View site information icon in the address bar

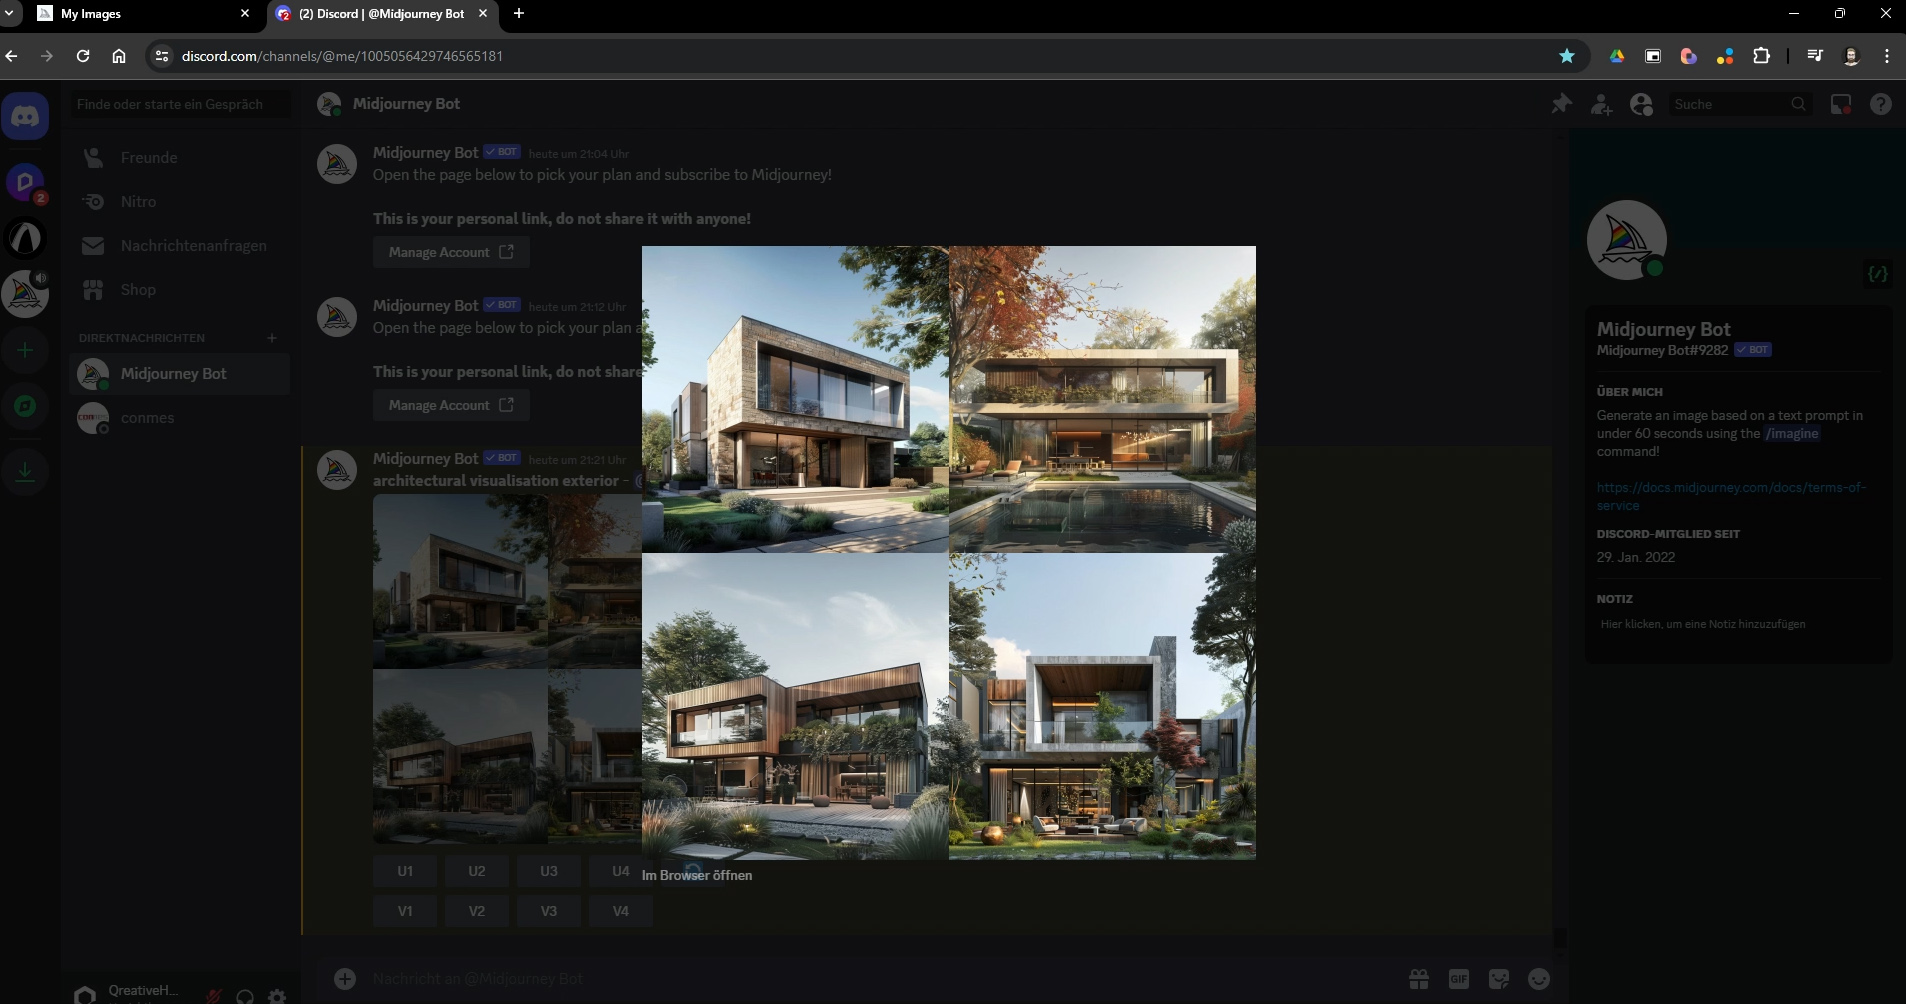coord(161,56)
